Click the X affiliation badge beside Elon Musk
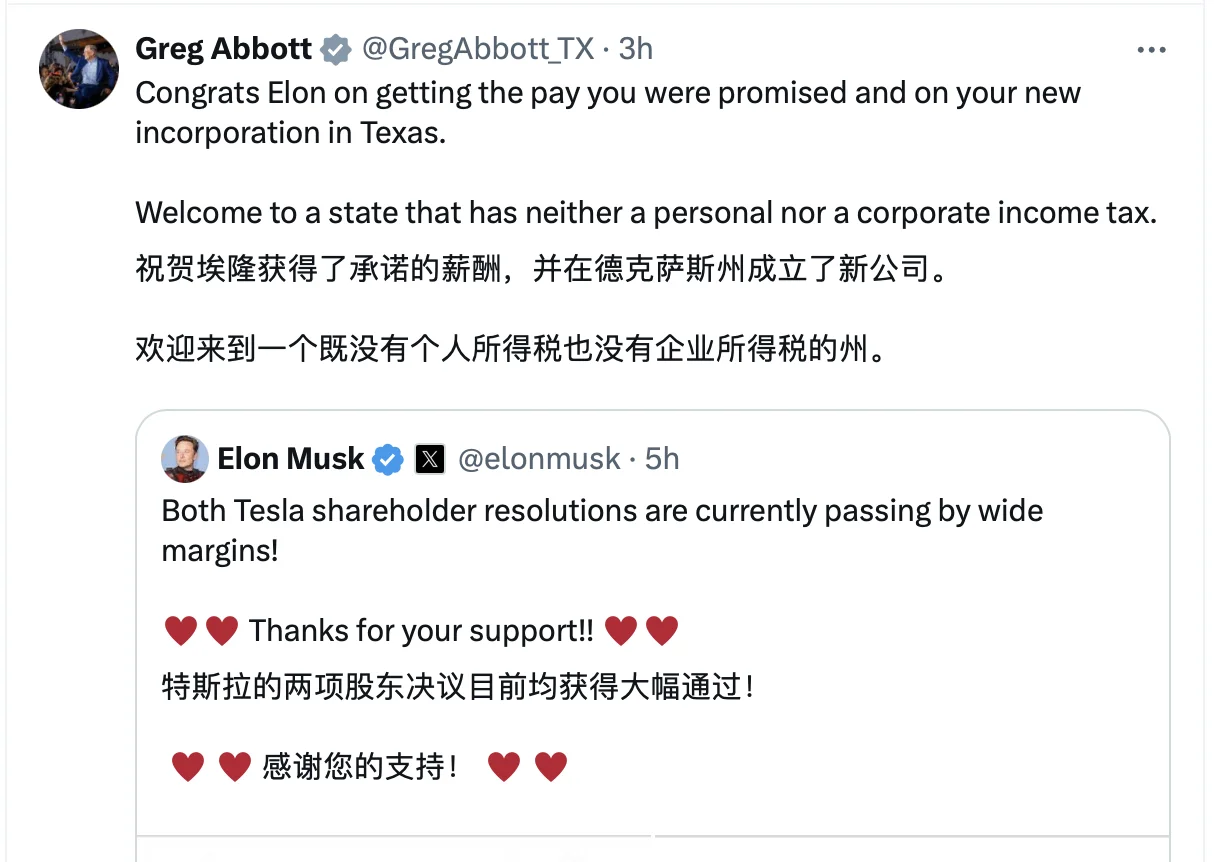The image size is (1214, 862). [430, 459]
